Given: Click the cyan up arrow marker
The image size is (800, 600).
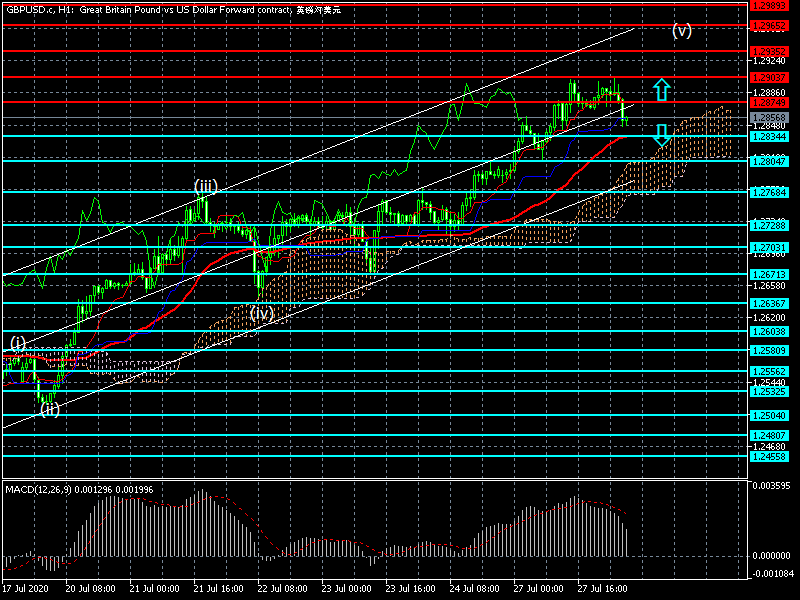Looking at the screenshot, I should [661, 90].
